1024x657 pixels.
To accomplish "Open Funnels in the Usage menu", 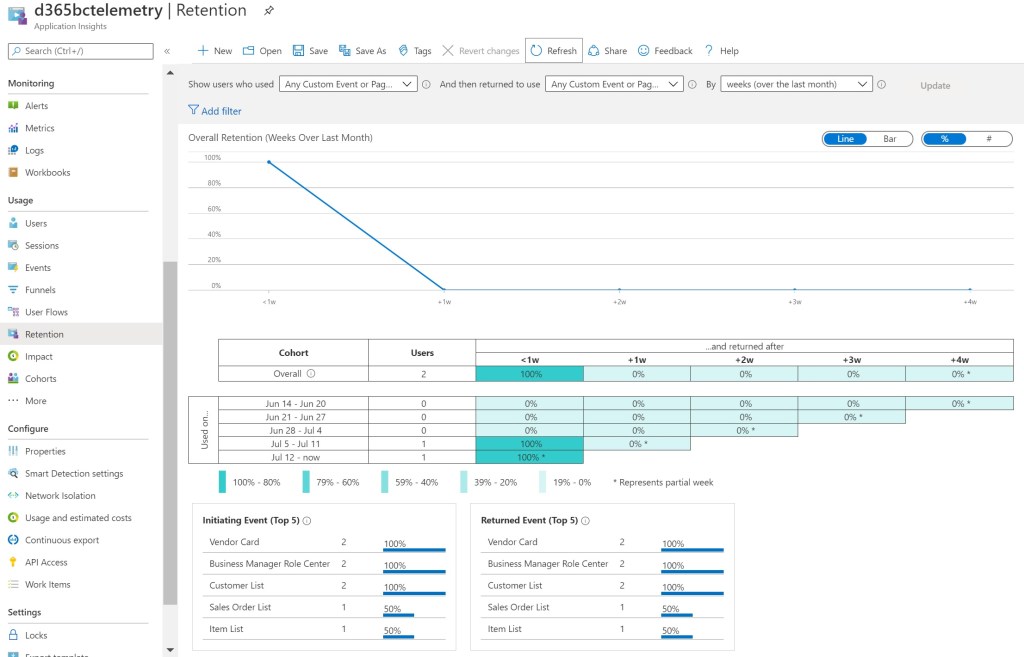I will (x=40, y=290).
